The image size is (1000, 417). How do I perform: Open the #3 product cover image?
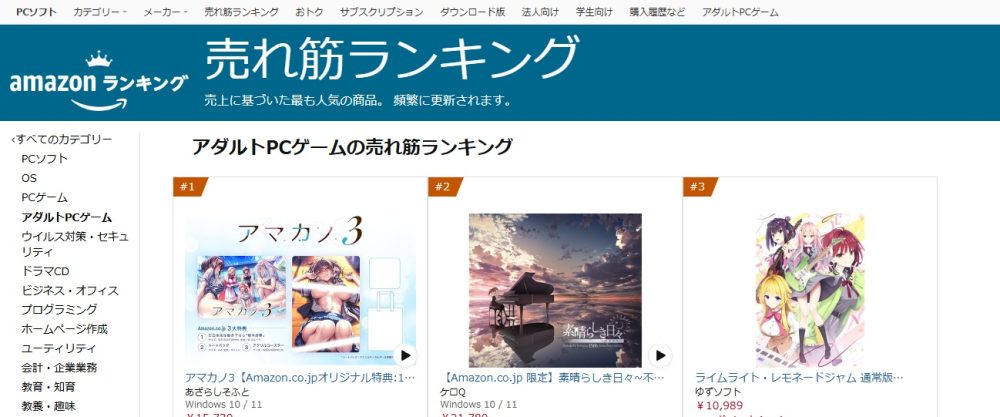[810, 290]
